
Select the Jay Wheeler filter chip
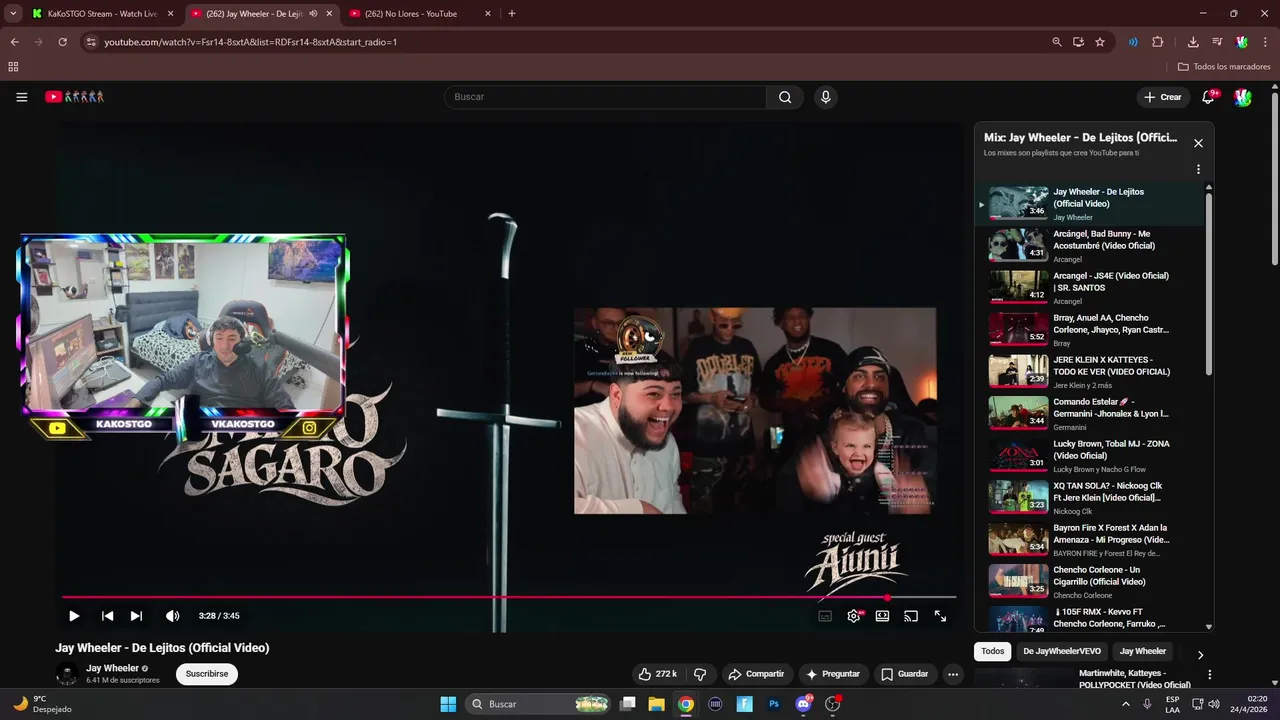click(x=1143, y=651)
